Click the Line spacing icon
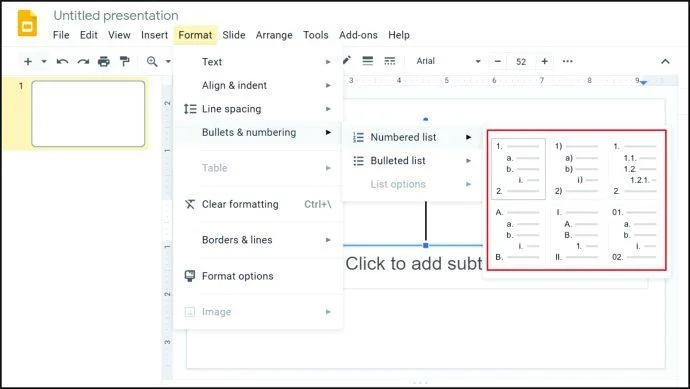Viewport: 690px width, 389px height. [x=190, y=109]
